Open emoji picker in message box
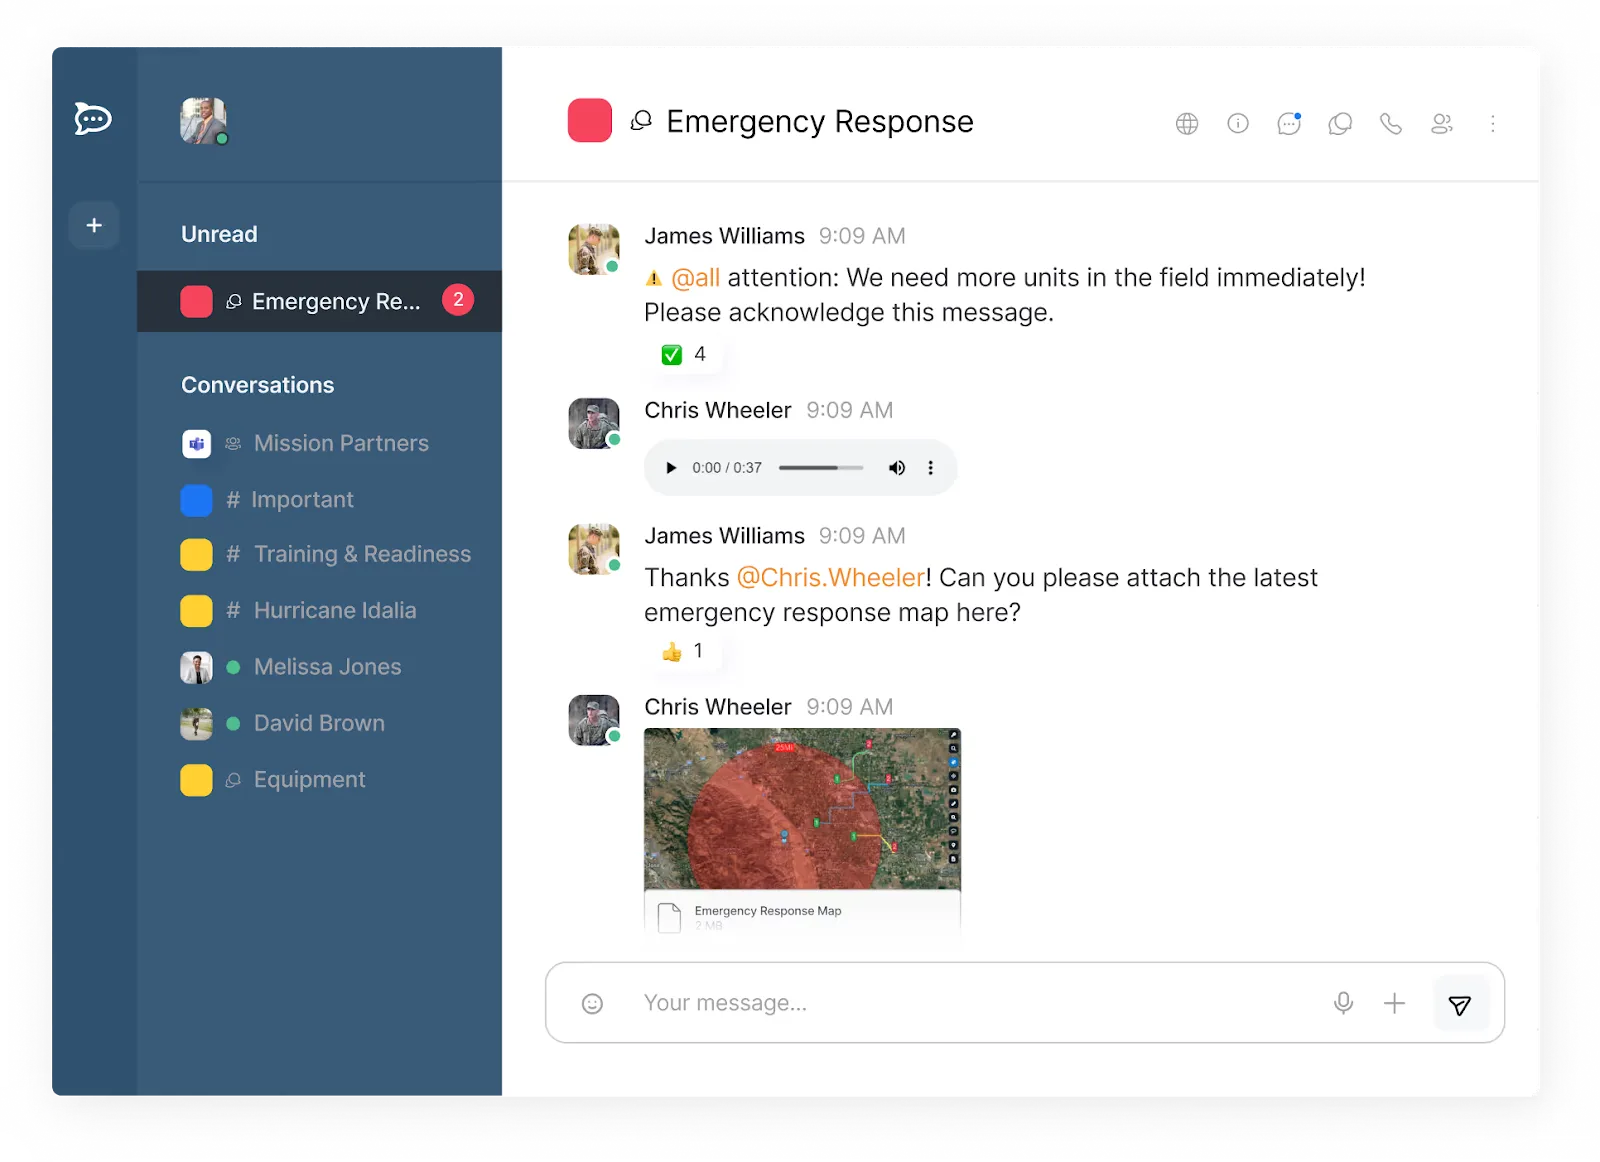The height and width of the screenshot is (1162, 1600). tap(592, 1003)
